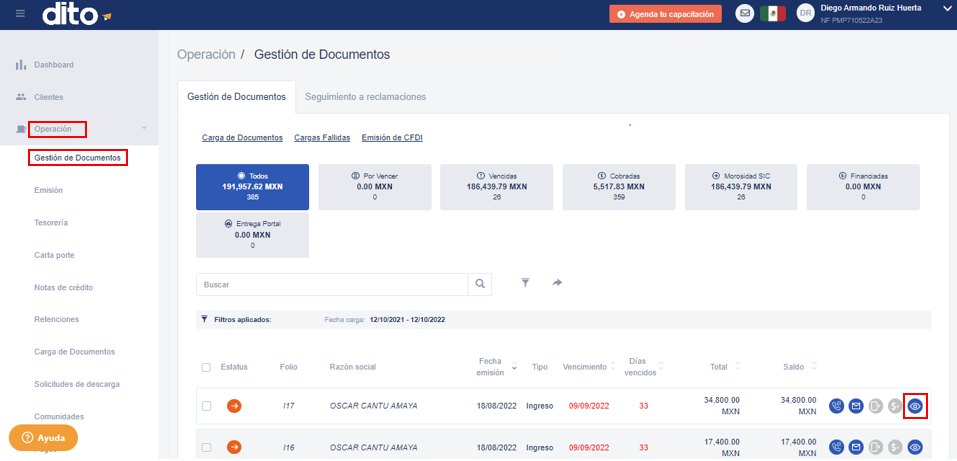
Task: Open the Cargas Fallidas link
Action: pos(322,137)
